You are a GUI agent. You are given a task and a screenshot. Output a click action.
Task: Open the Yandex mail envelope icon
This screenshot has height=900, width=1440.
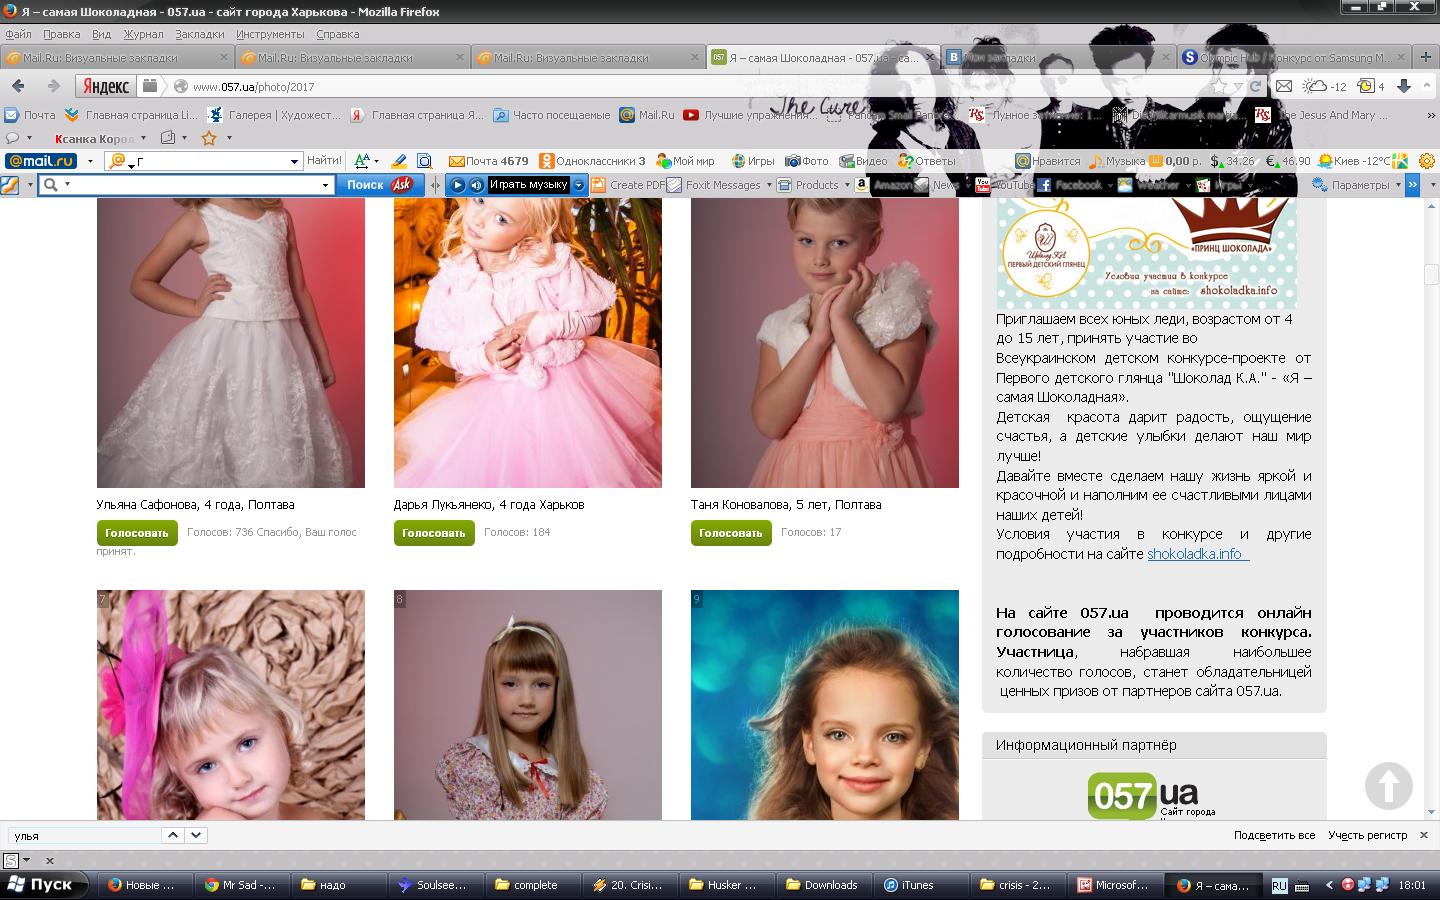click(1284, 86)
